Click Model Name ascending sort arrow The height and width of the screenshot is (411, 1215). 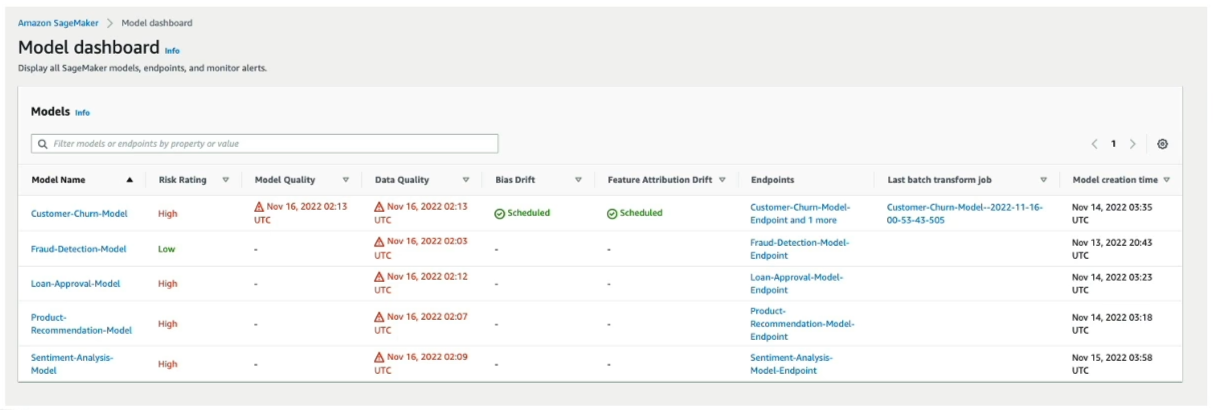coord(129,180)
